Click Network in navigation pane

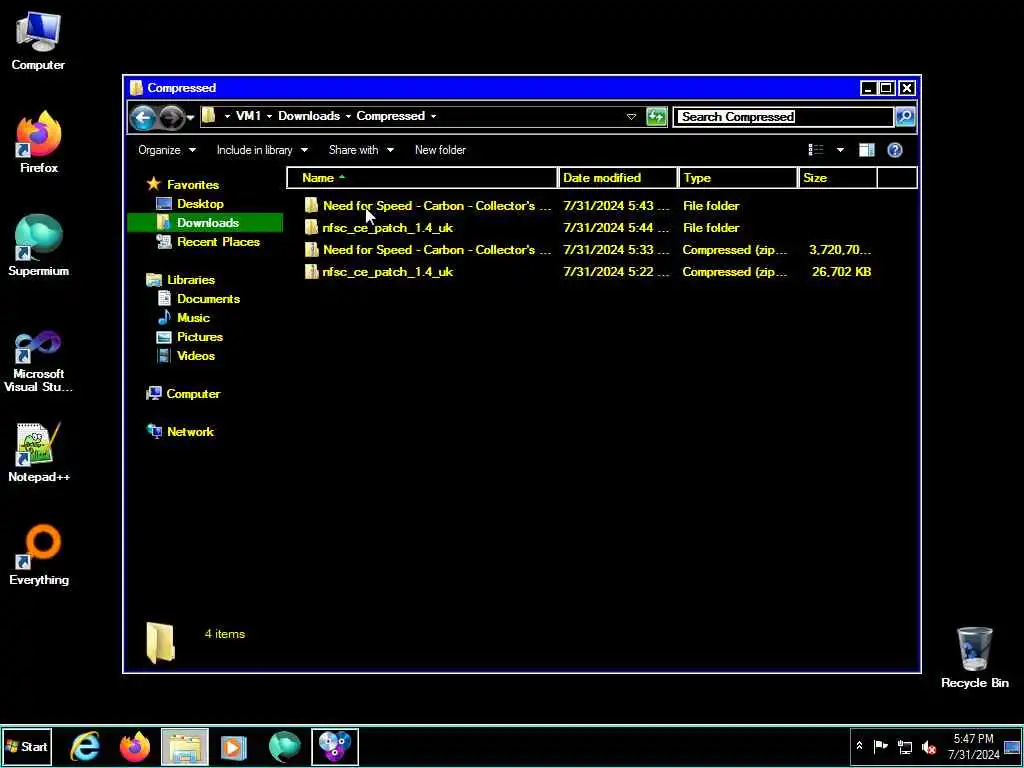click(190, 432)
